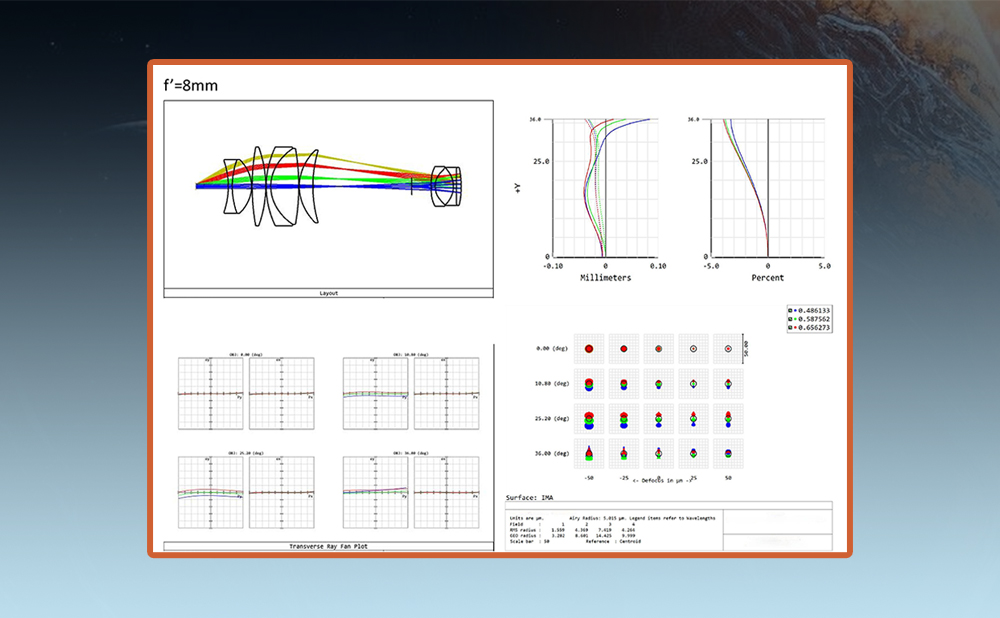This screenshot has width=1000, height=618.
Task: Toggle the 0.587562 wavelength legend marker
Action: tap(791, 319)
